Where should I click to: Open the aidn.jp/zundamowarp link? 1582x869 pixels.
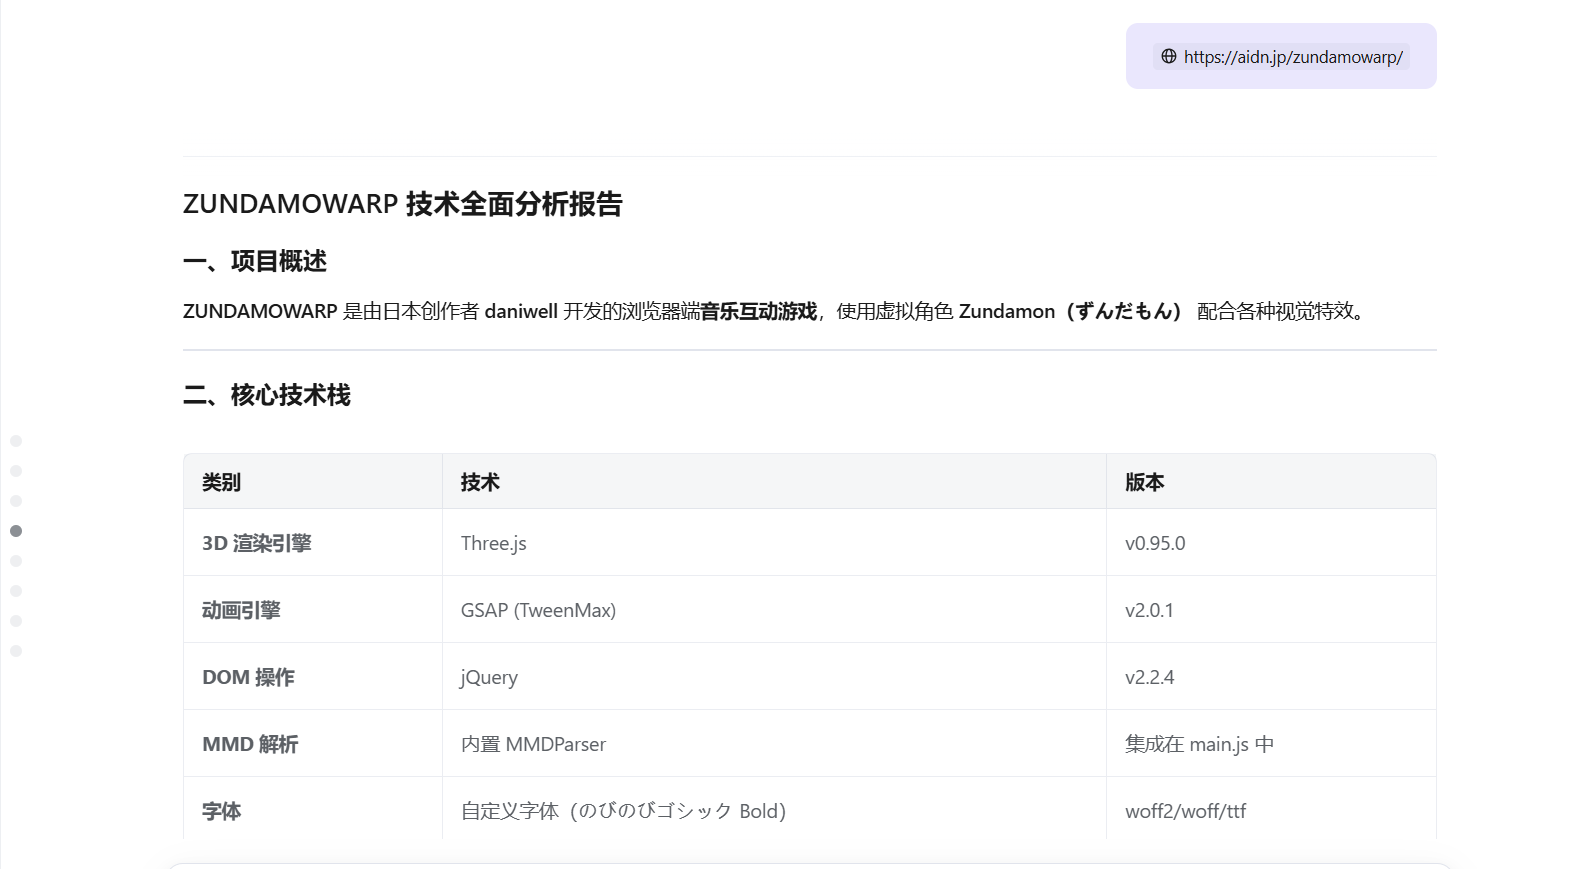[x=1292, y=57]
